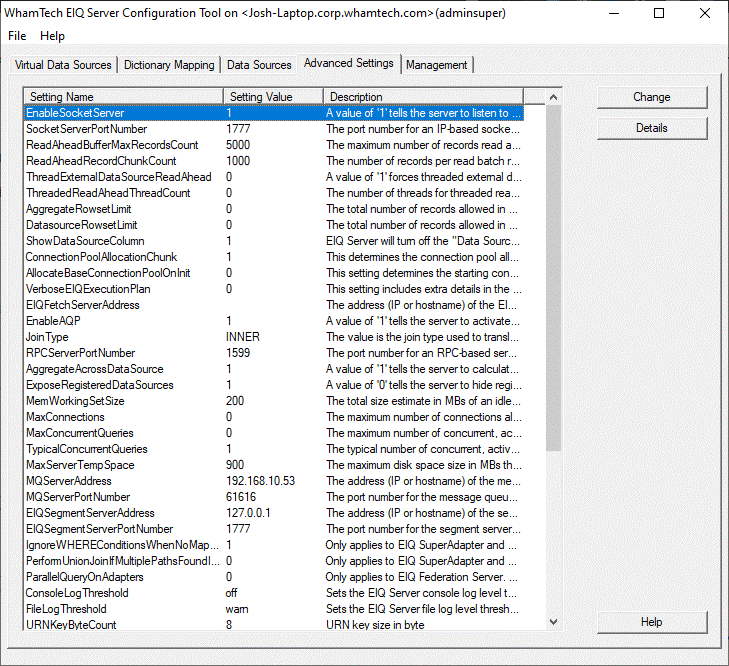Select ThreadExternalDataSourceReadAhead row
Image resolution: width=729 pixels, height=666 pixels.
(x=274, y=177)
